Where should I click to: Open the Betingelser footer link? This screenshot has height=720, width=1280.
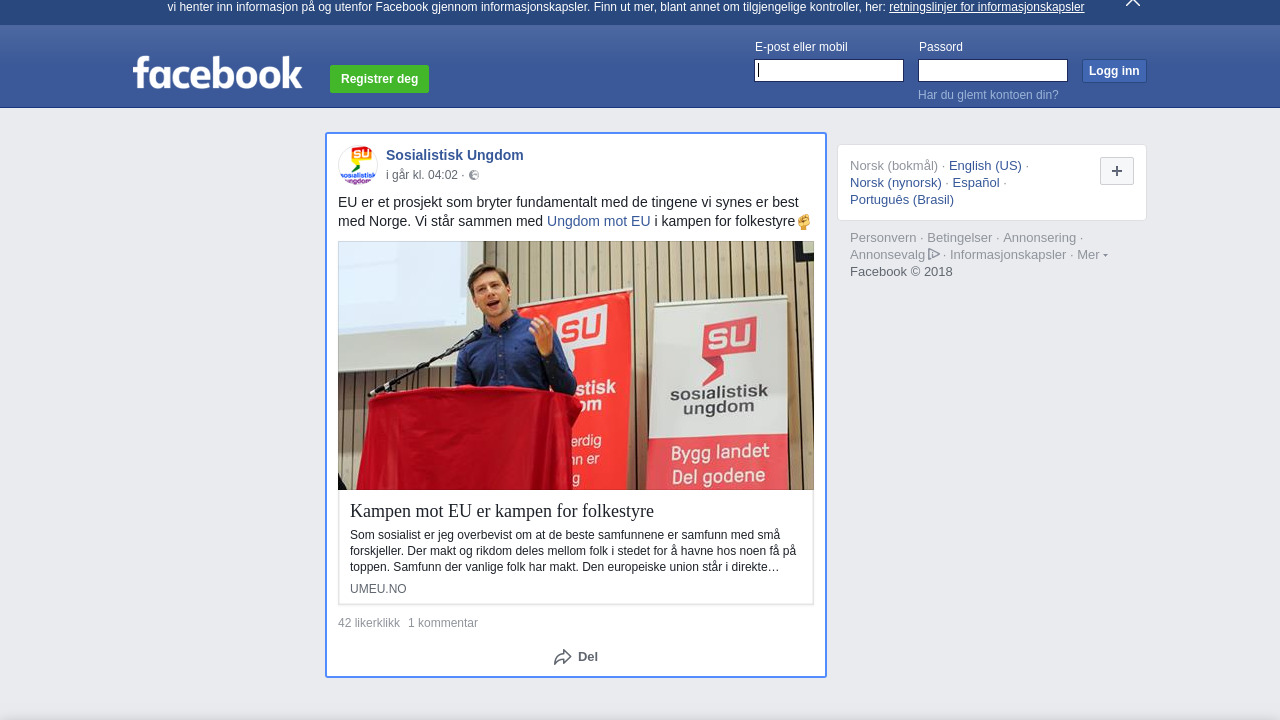point(960,238)
